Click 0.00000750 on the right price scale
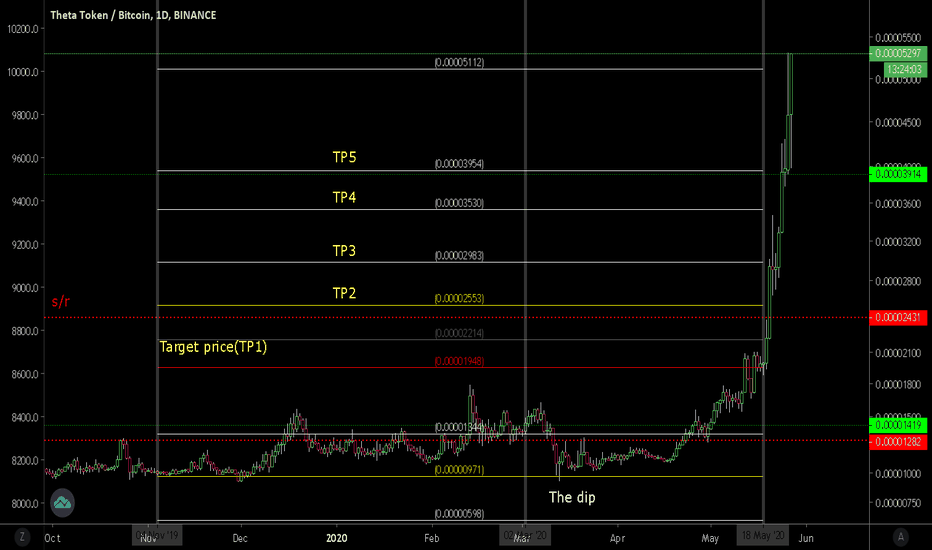 [x=898, y=503]
